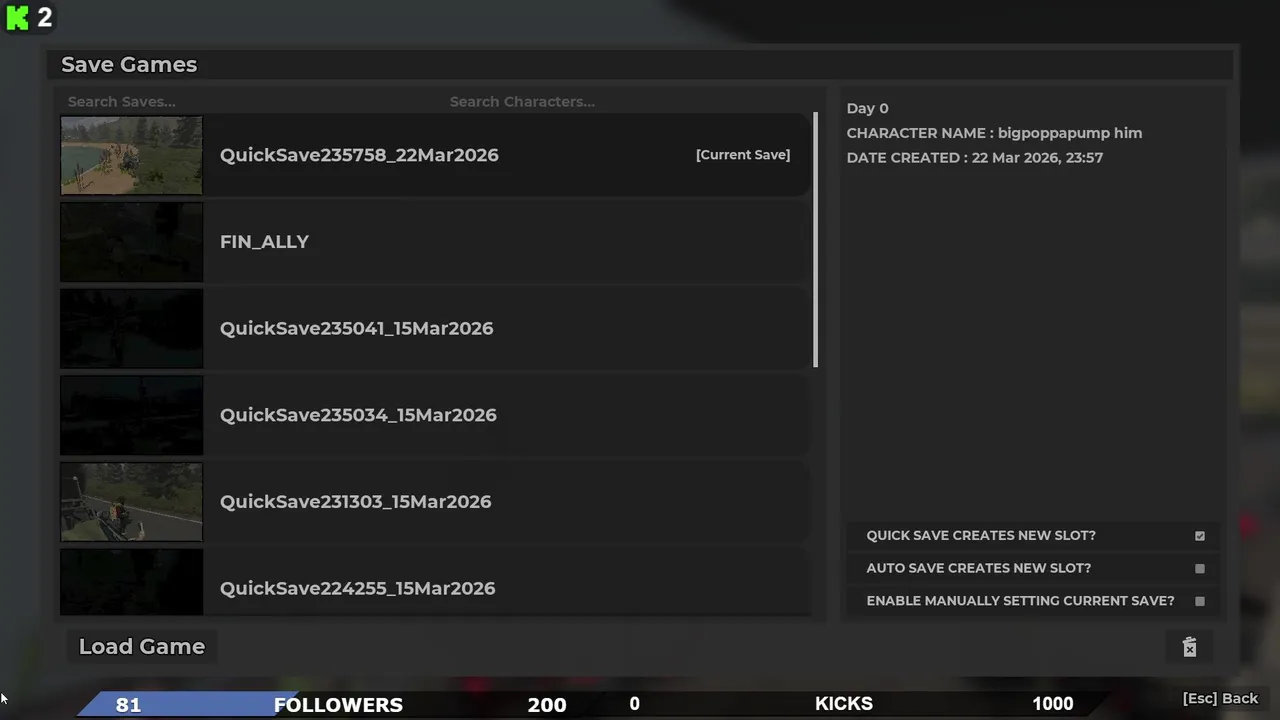Click the Save Games title
The width and height of the screenshot is (1280, 720).
pos(129,65)
